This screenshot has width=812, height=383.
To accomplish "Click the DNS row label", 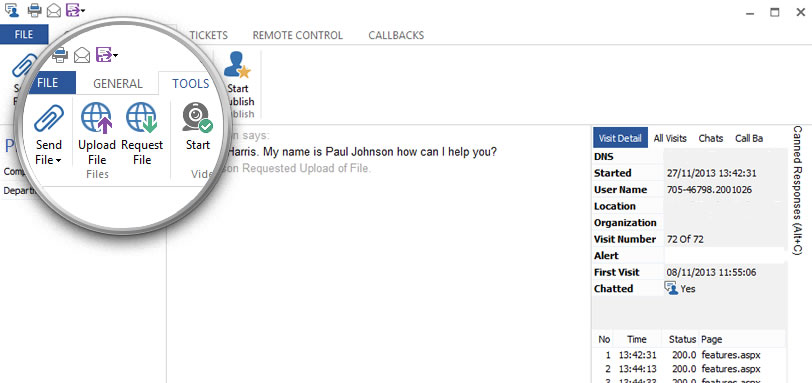I will (604, 156).
